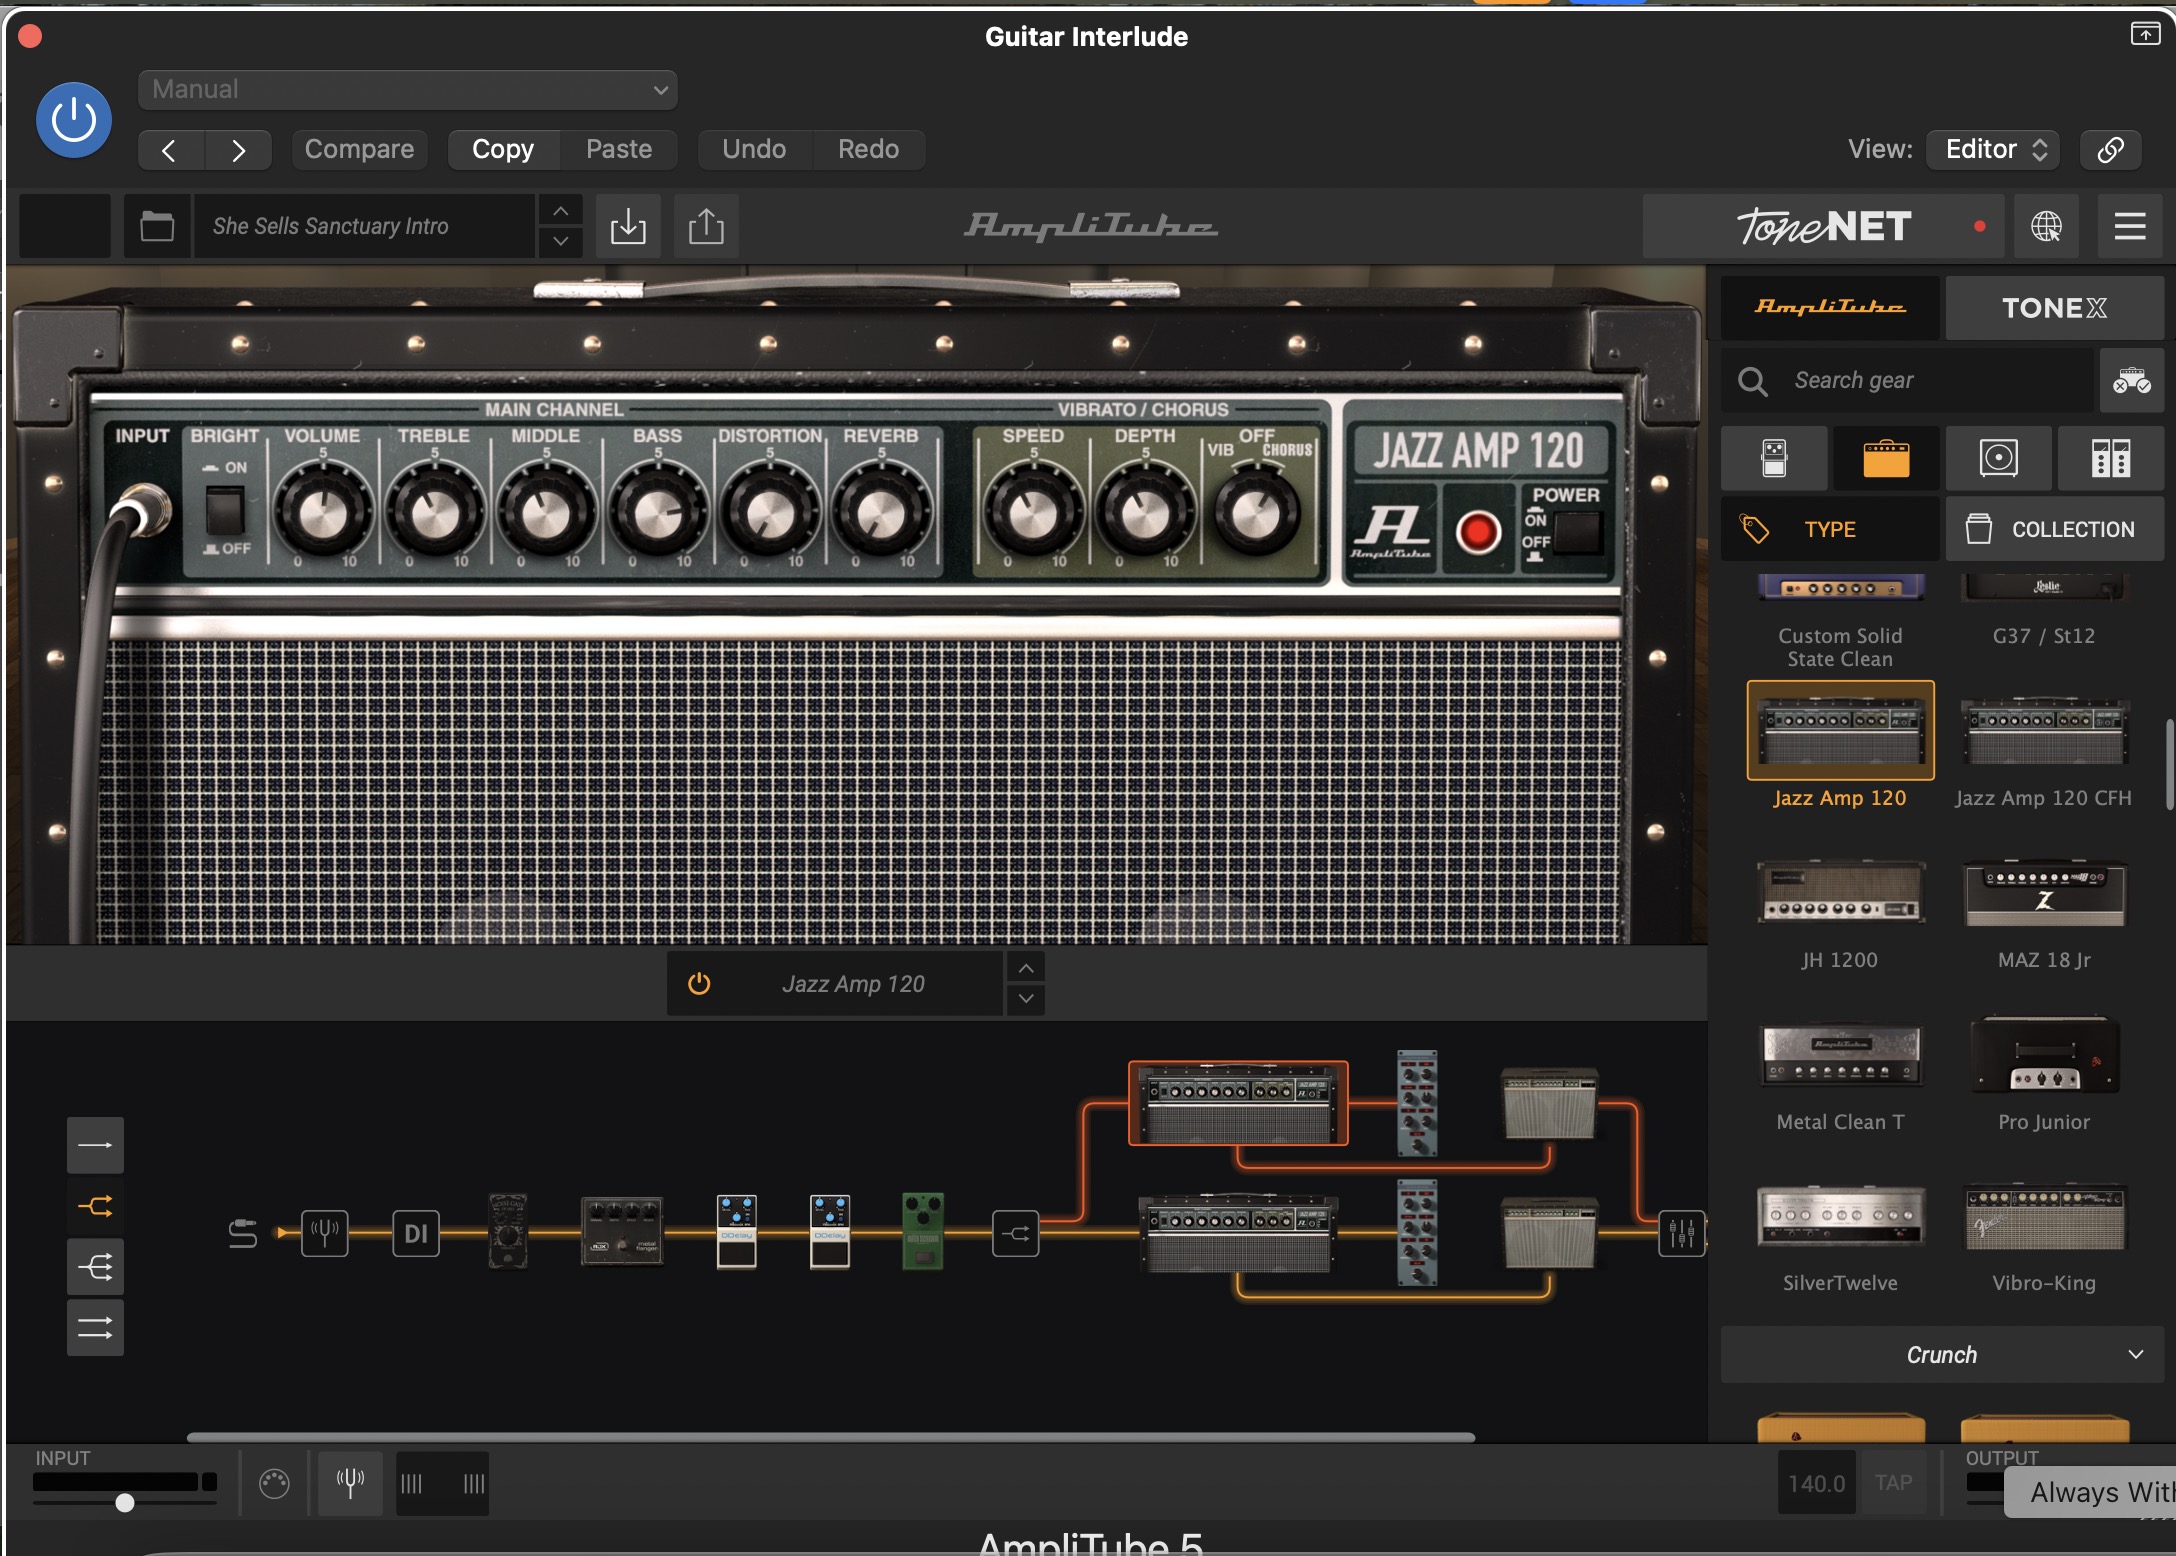This screenshot has height=1556, width=2176.
Task: Select the Metal Clean T amp
Action: click(x=1840, y=1055)
